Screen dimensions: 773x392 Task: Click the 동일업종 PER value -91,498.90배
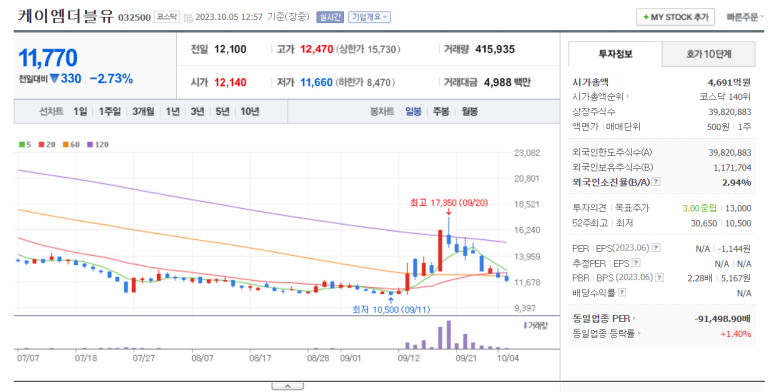click(723, 319)
